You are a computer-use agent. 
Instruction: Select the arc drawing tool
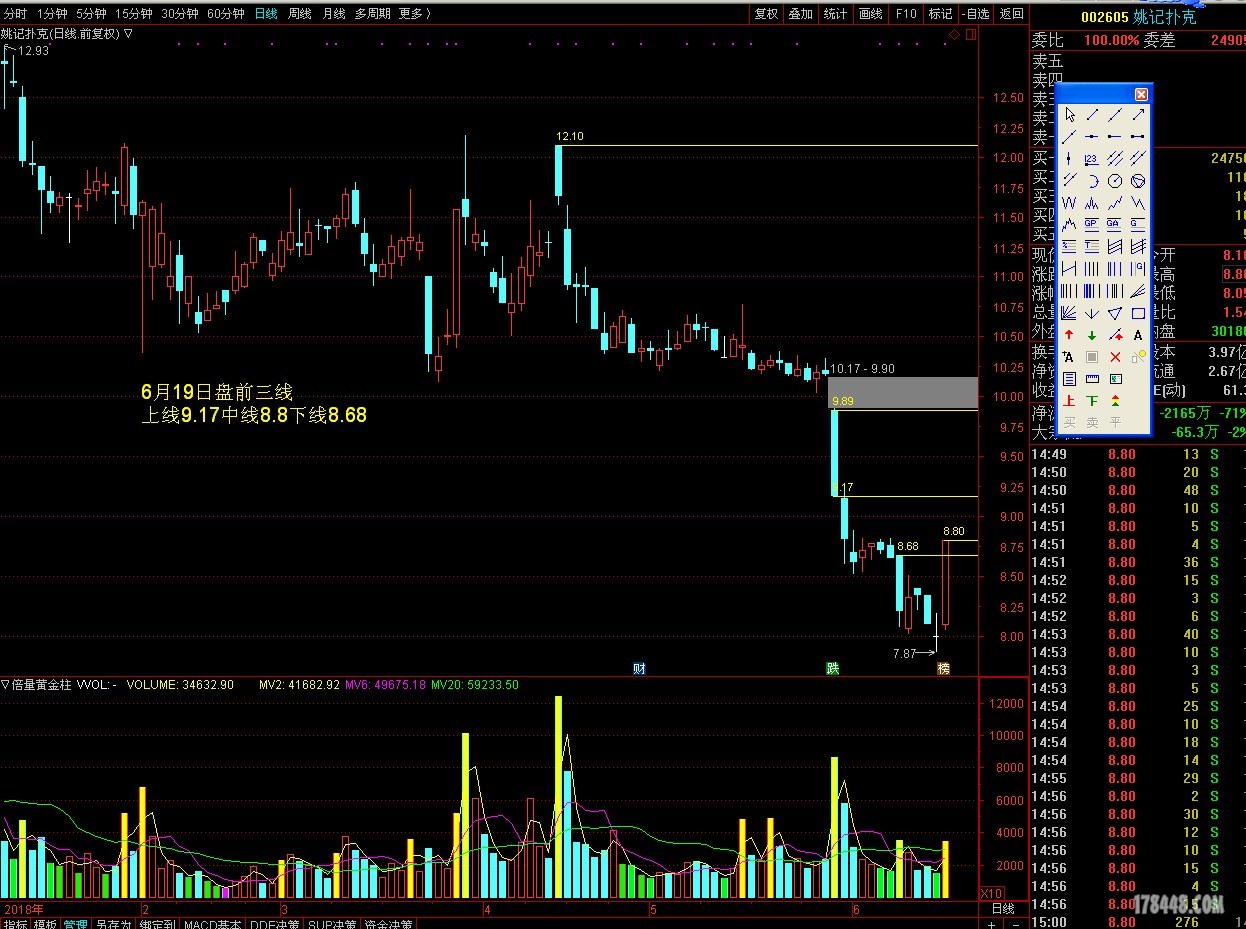coord(1092,181)
